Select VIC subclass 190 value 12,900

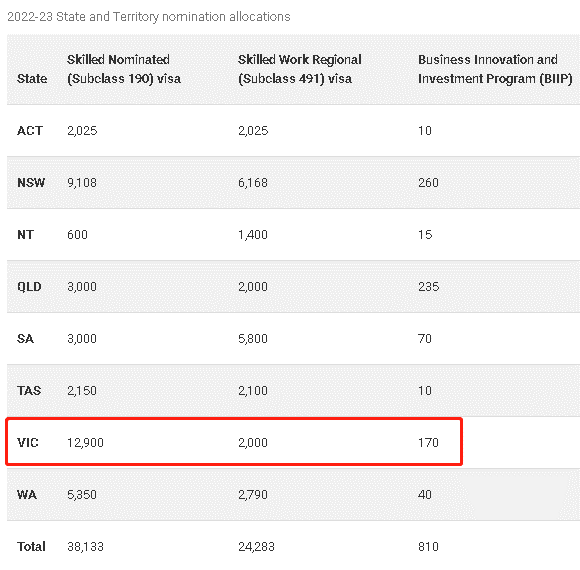85,443
